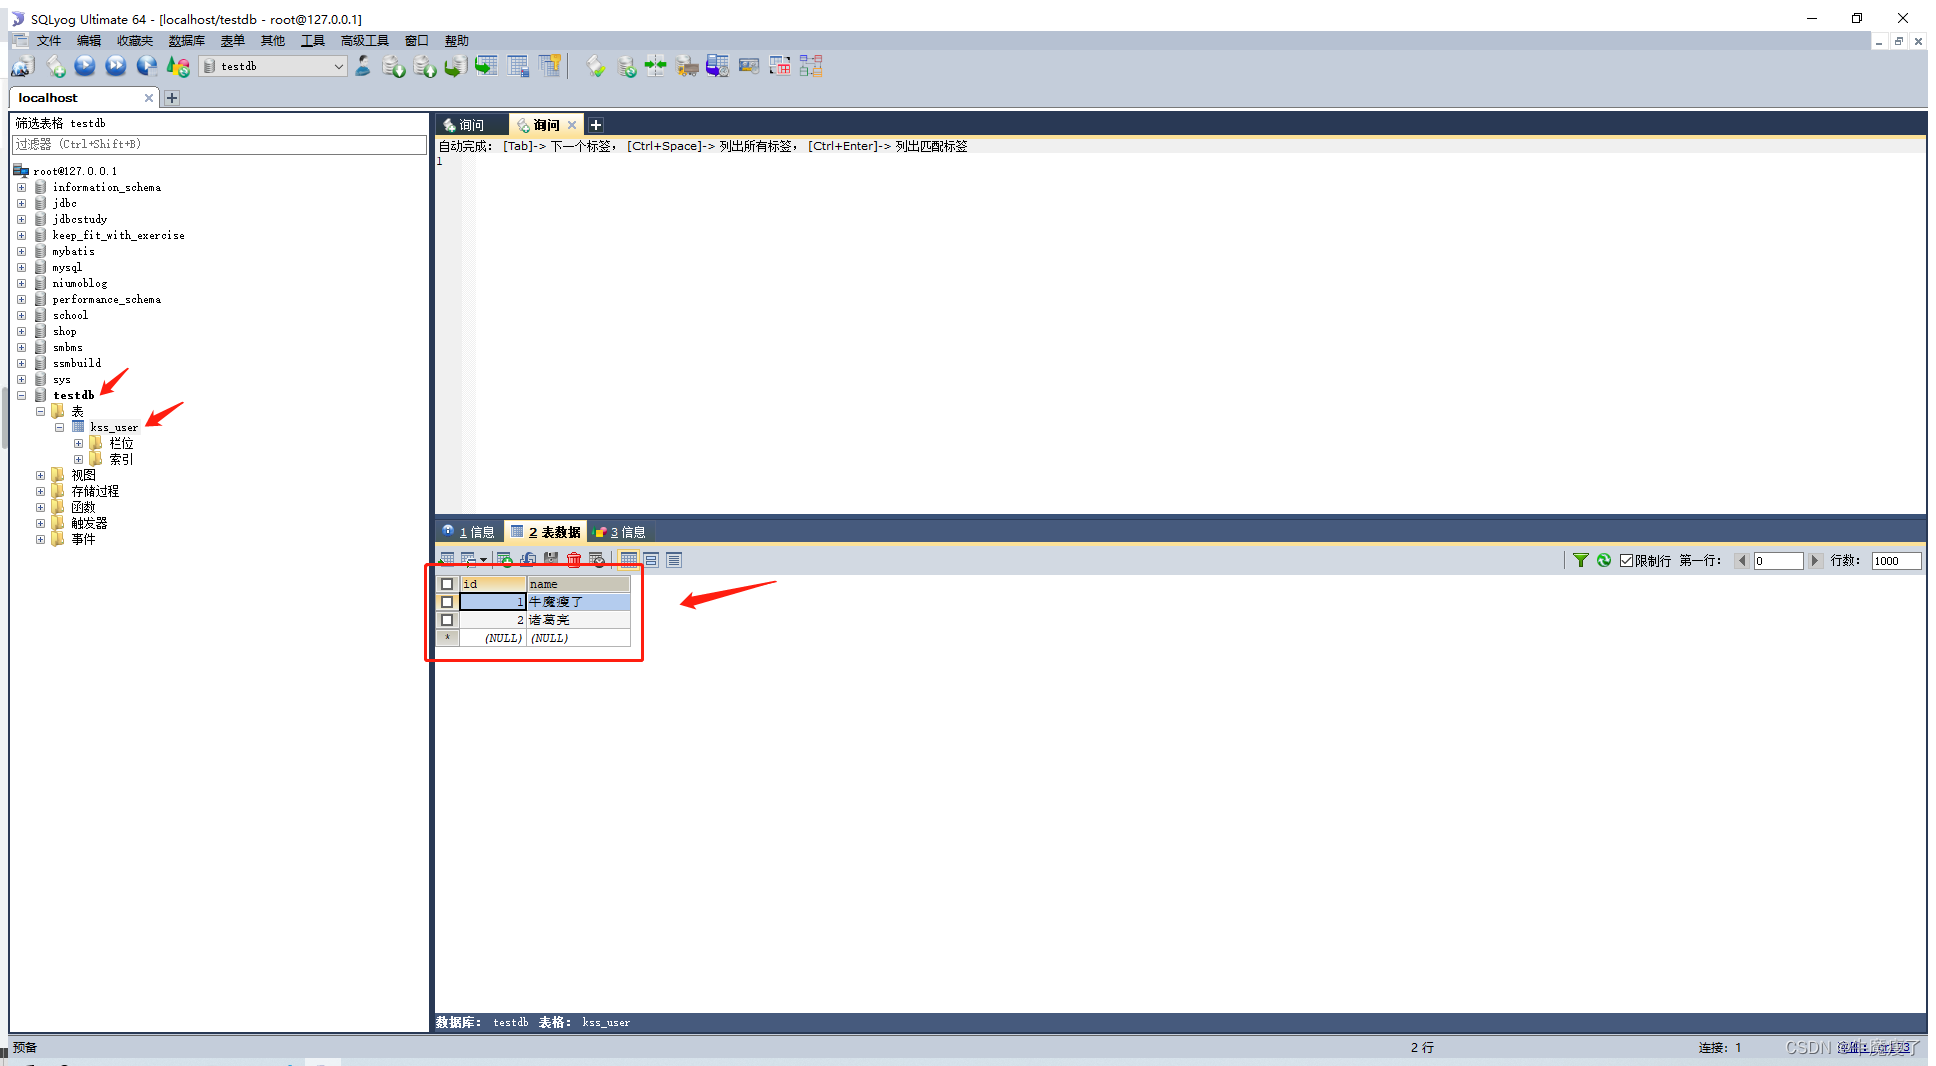The width and height of the screenshot is (1936, 1066).
Task: Switch to the 1 信息 result tab
Action: click(469, 532)
